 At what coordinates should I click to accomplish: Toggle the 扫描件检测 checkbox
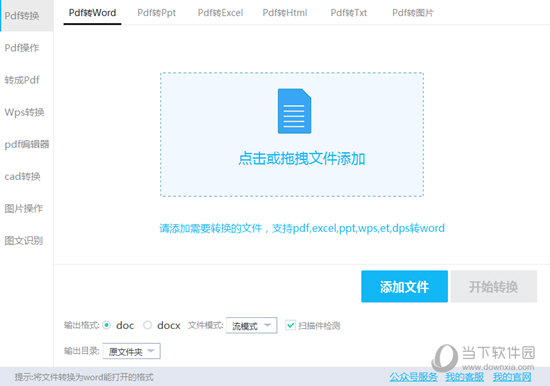[x=290, y=325]
